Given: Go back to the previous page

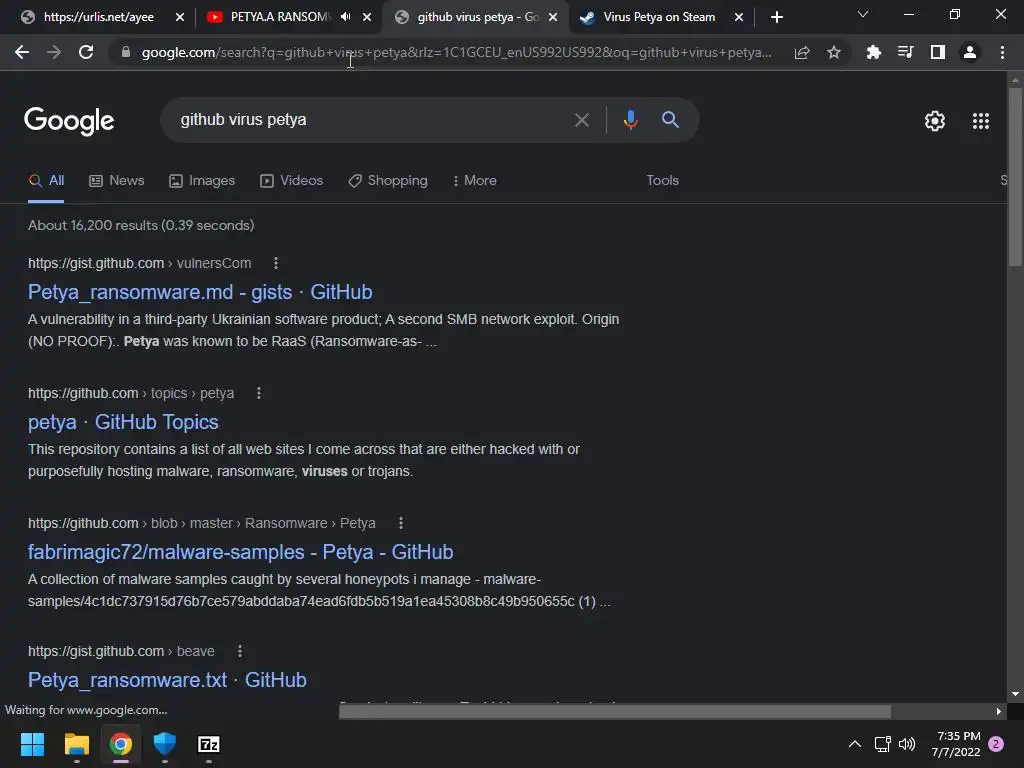Looking at the screenshot, I should (x=22, y=52).
